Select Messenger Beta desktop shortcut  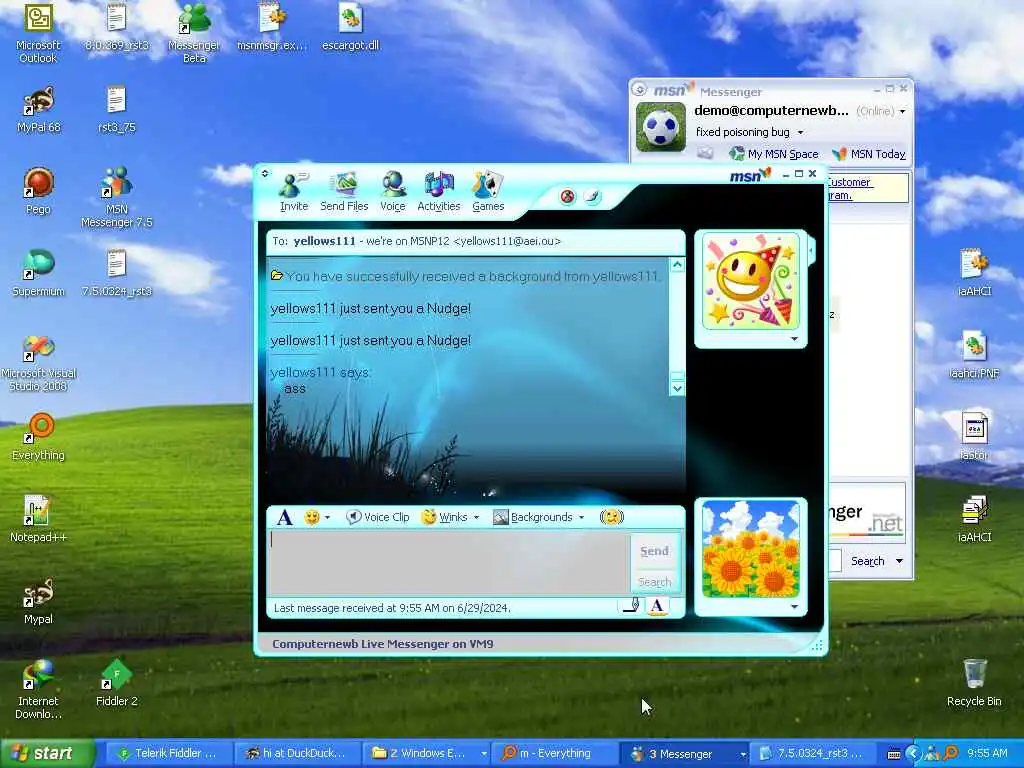(x=194, y=33)
